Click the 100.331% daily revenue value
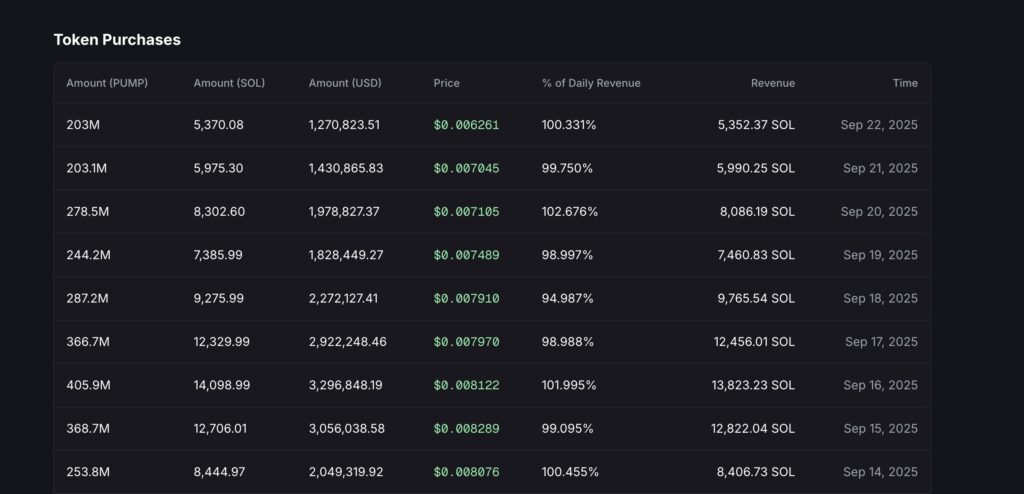The width and height of the screenshot is (1024, 494). coord(569,125)
